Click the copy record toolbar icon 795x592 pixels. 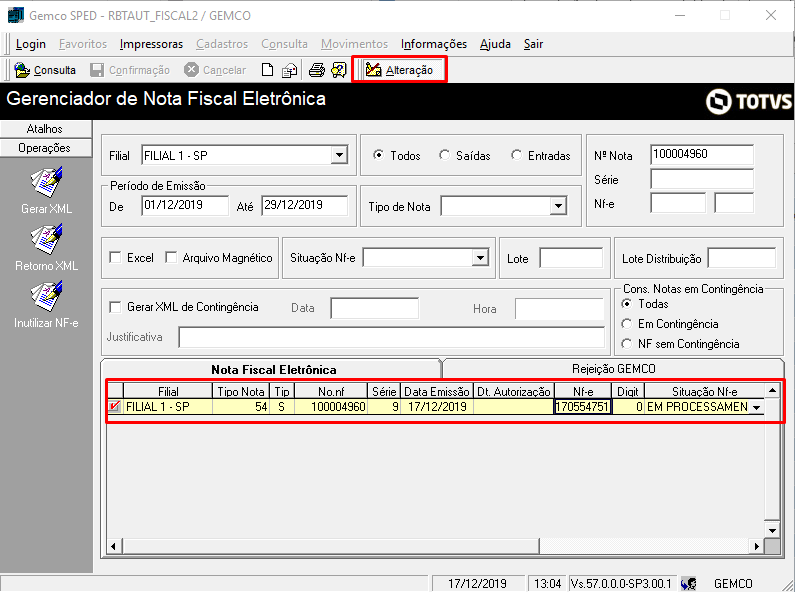pyautogui.click(x=290, y=70)
